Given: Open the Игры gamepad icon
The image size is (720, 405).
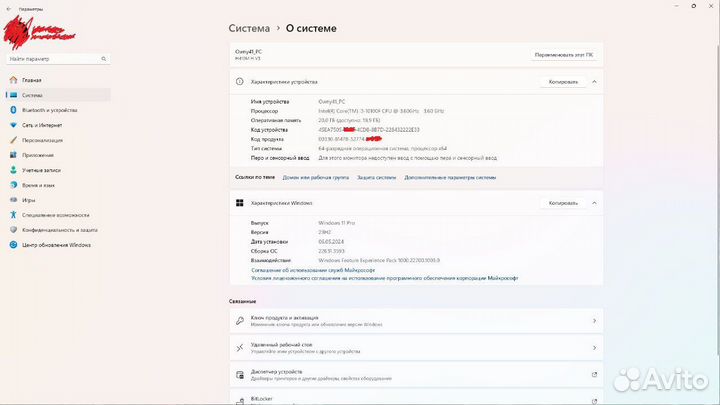Looking at the screenshot, I should pyautogui.click(x=13, y=200).
